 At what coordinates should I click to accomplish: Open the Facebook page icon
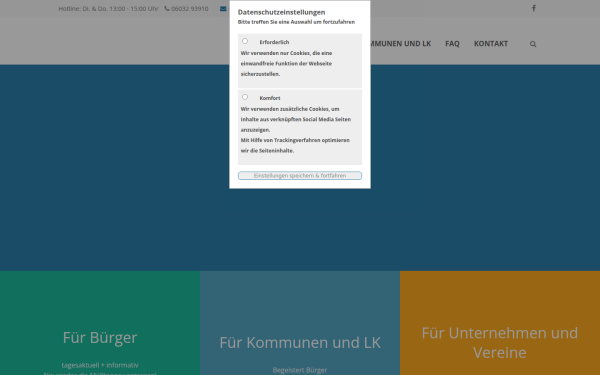click(533, 8)
